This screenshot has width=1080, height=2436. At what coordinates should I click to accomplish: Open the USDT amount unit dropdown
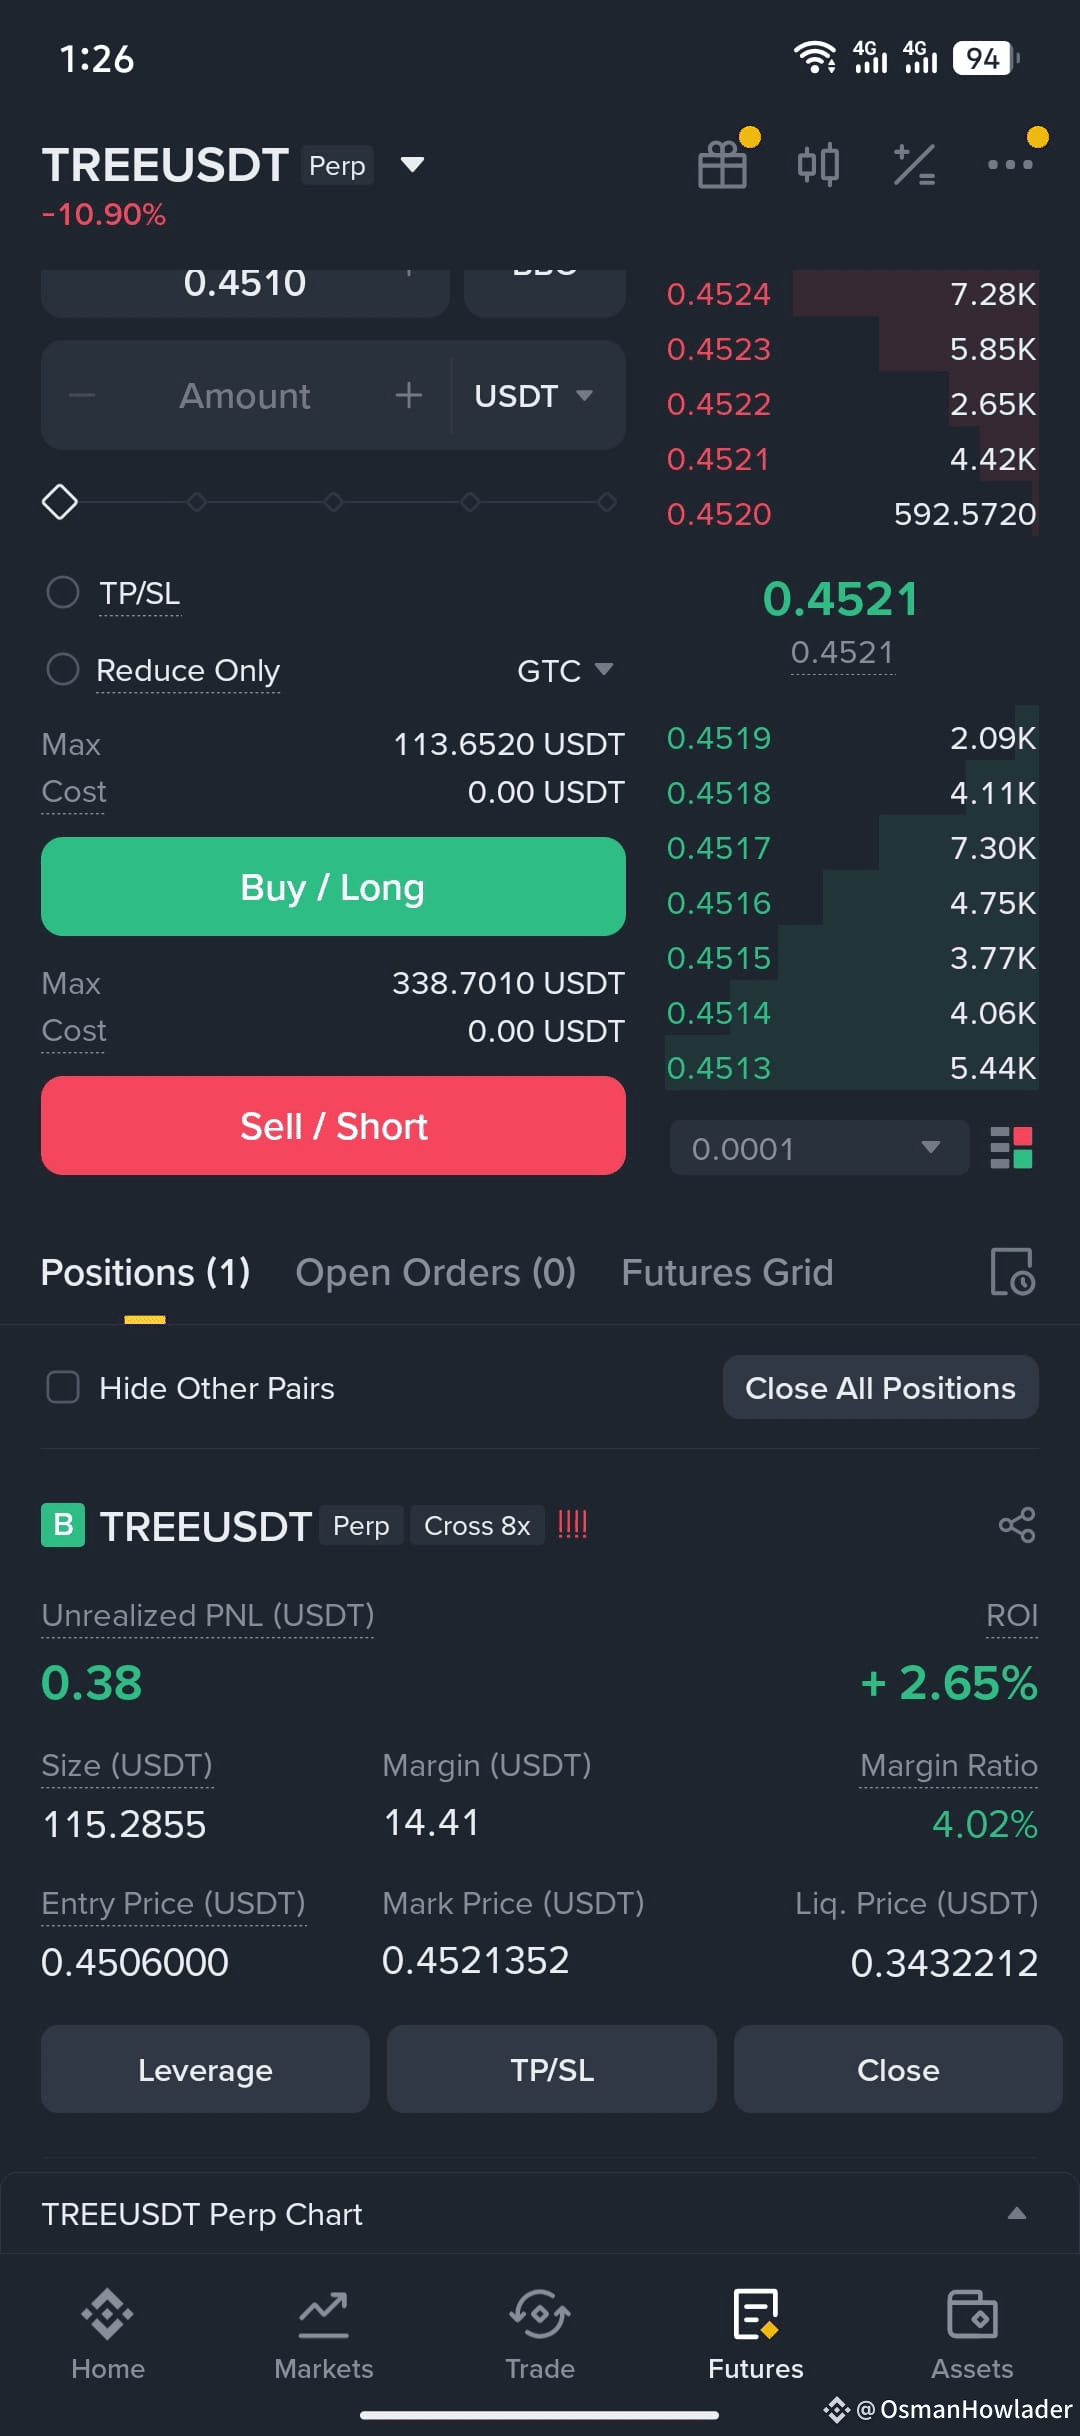pyautogui.click(x=534, y=396)
